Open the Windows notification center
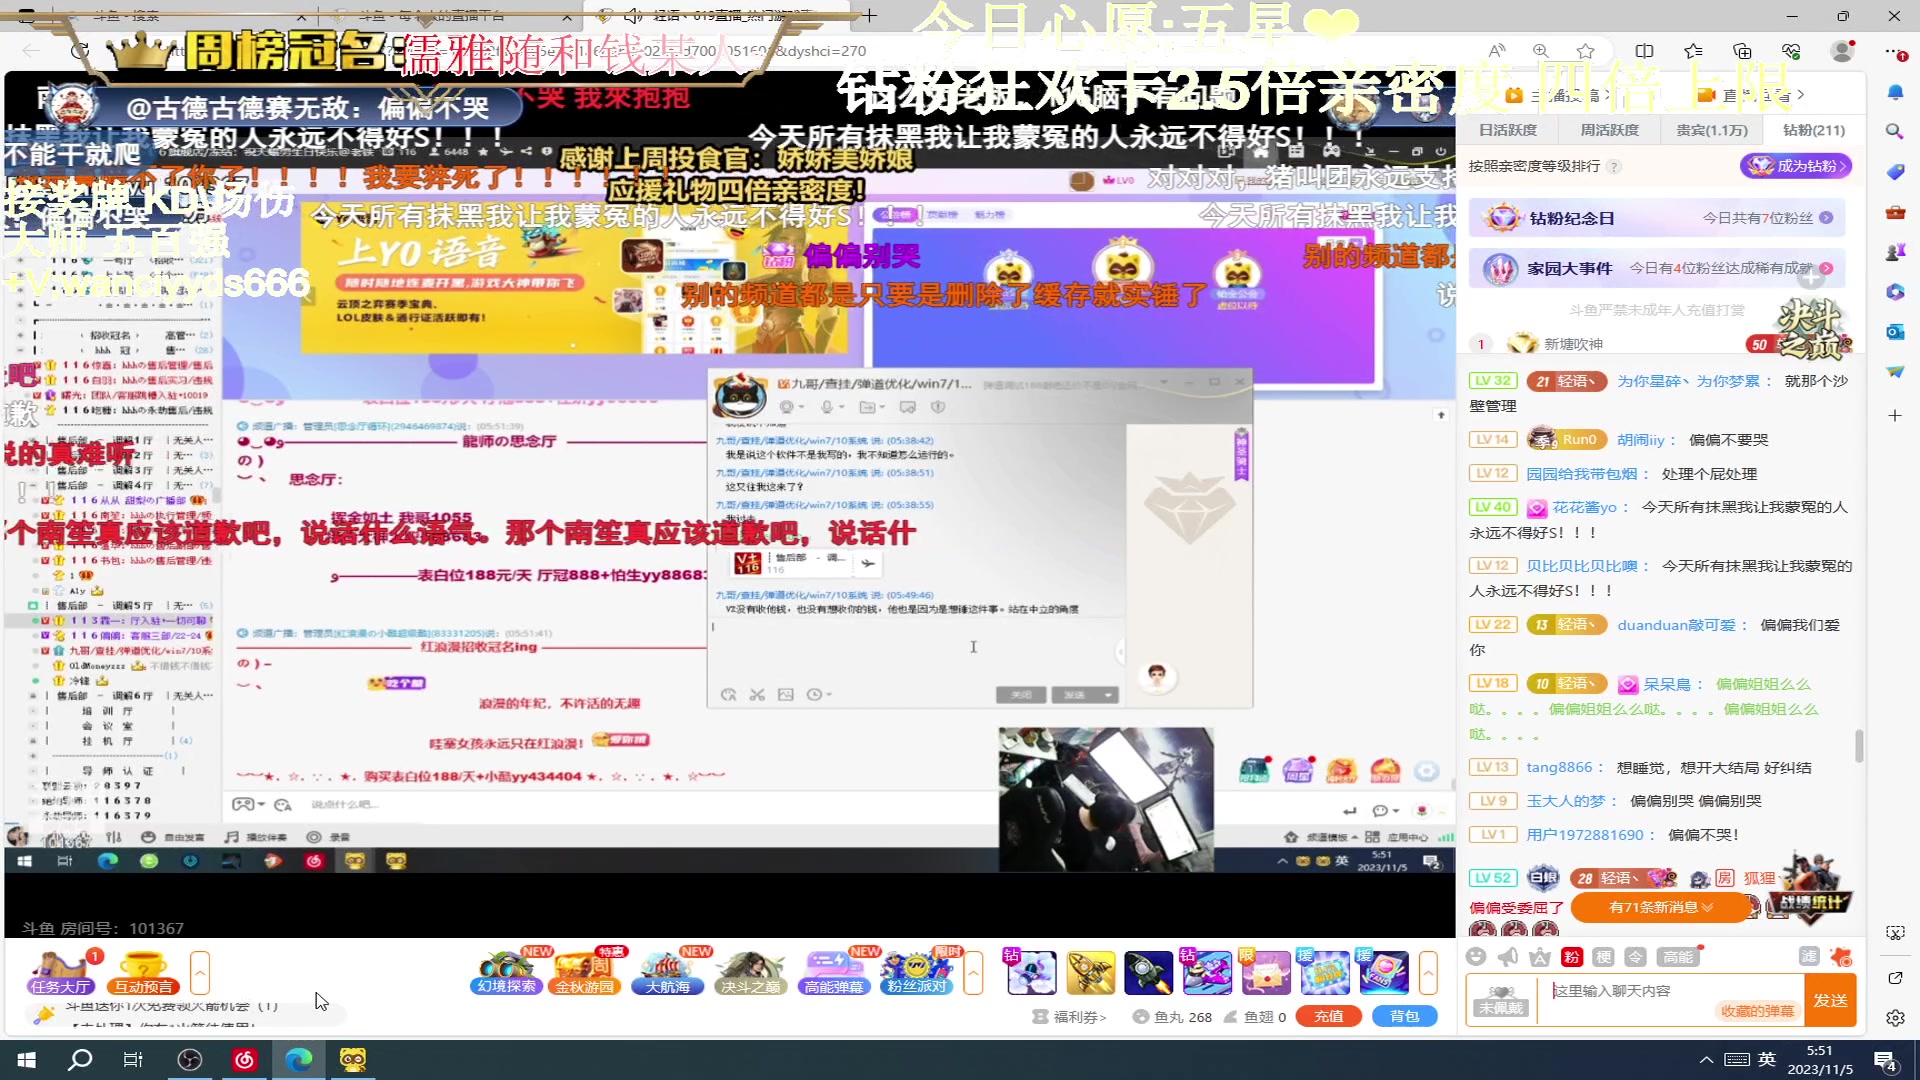 coord(1886,1061)
